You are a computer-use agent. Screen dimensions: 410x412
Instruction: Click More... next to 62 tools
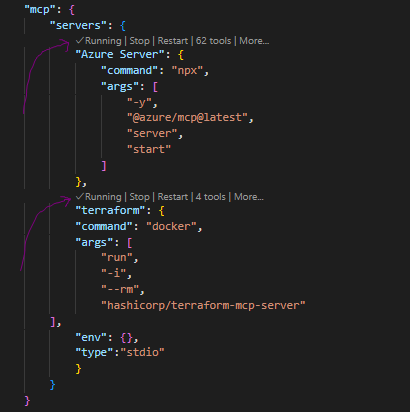click(254, 41)
